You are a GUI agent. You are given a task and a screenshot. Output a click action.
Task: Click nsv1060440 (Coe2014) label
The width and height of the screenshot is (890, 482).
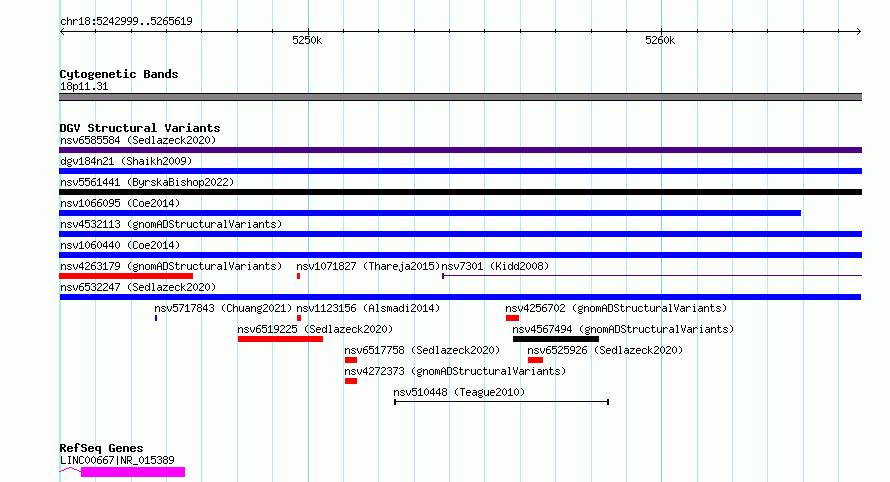[x=120, y=245]
